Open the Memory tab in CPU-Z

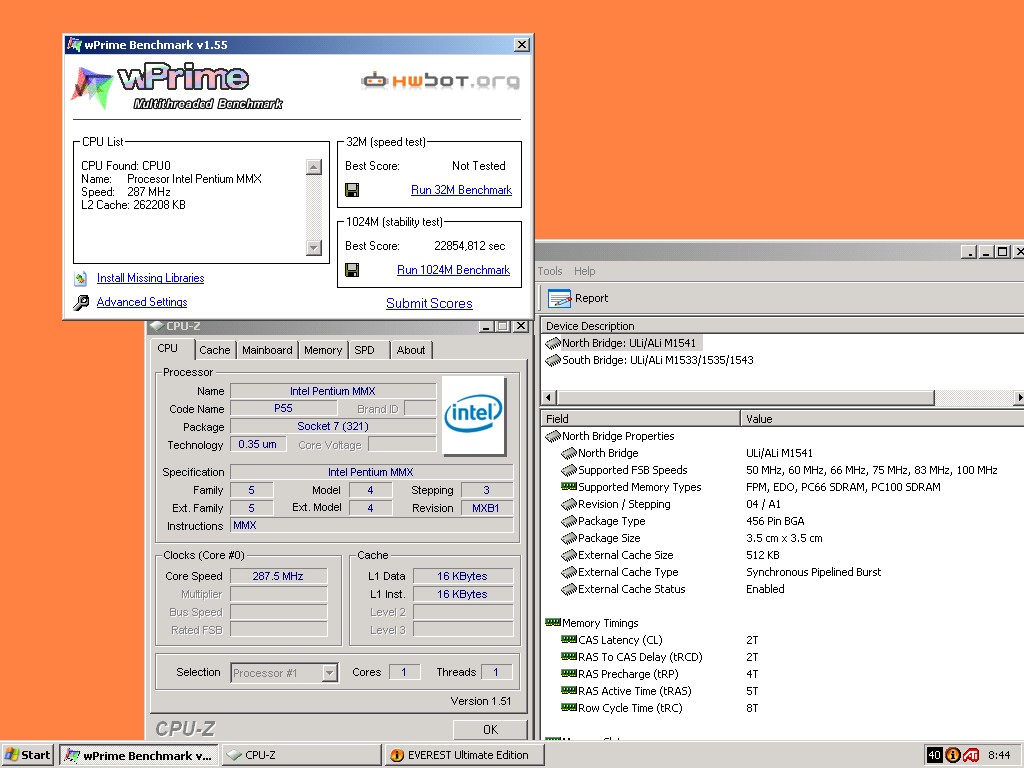[323, 350]
